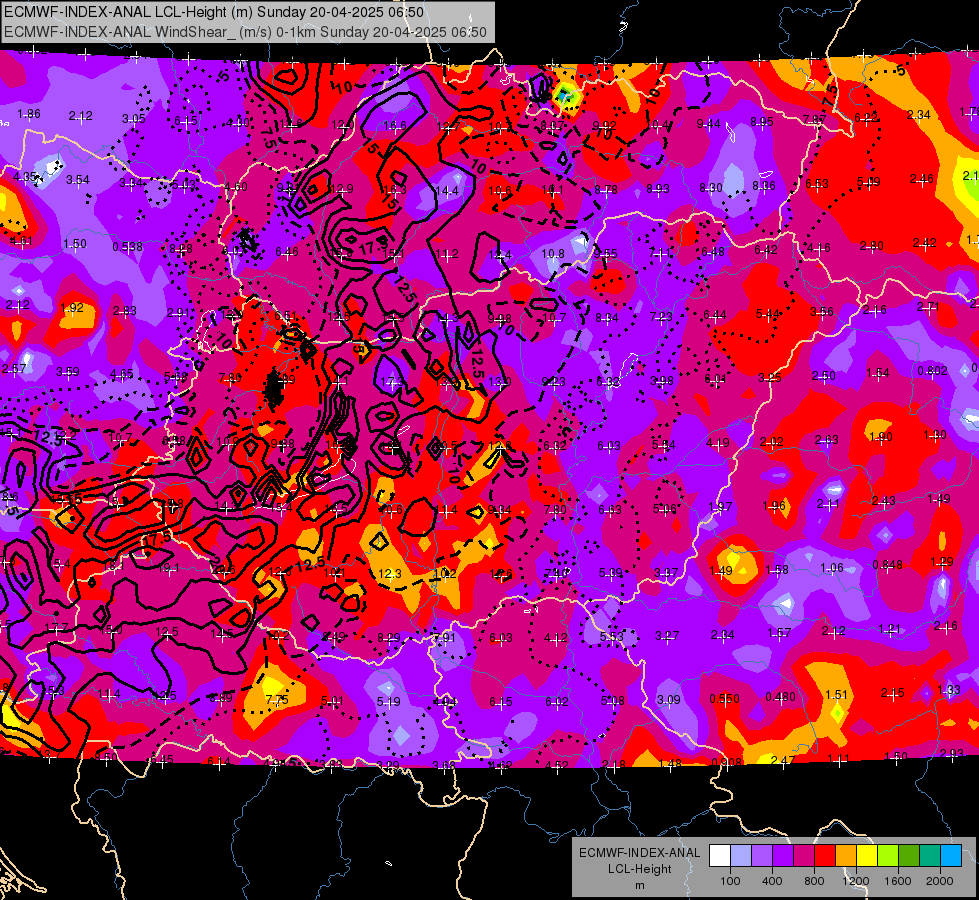Select the dark green legend swatch
The image size is (979, 900).
[x=908, y=855]
